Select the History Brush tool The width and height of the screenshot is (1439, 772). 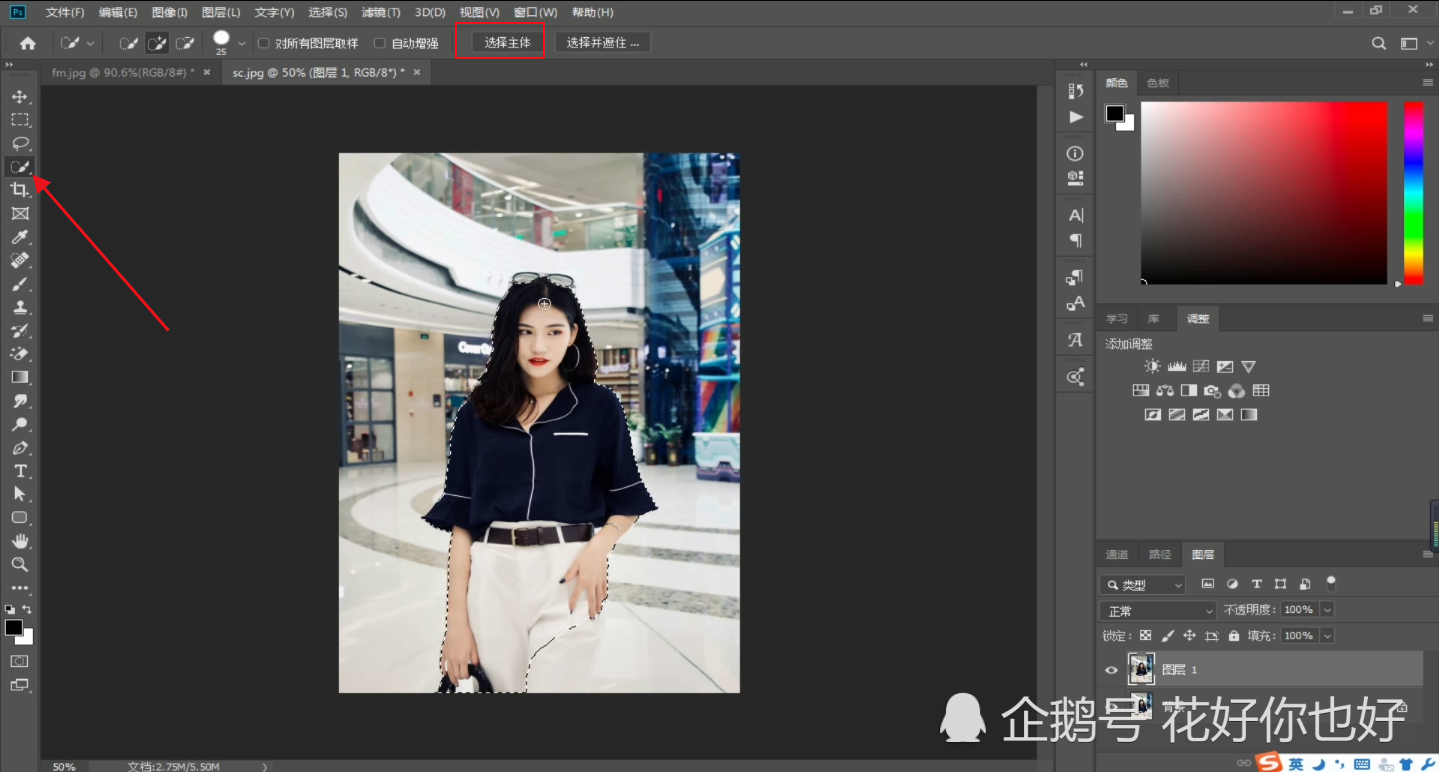point(19,331)
